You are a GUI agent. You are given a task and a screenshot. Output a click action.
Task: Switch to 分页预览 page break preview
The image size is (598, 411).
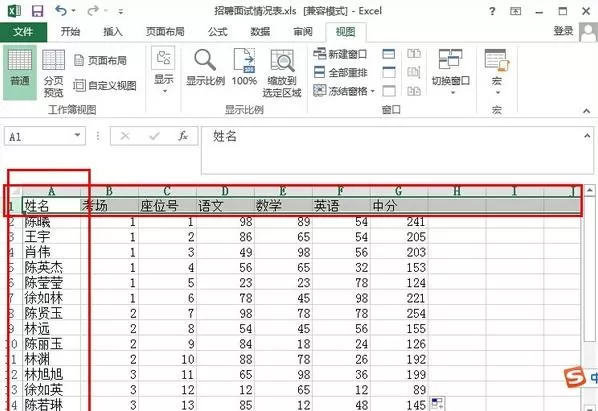pyautogui.click(x=53, y=73)
